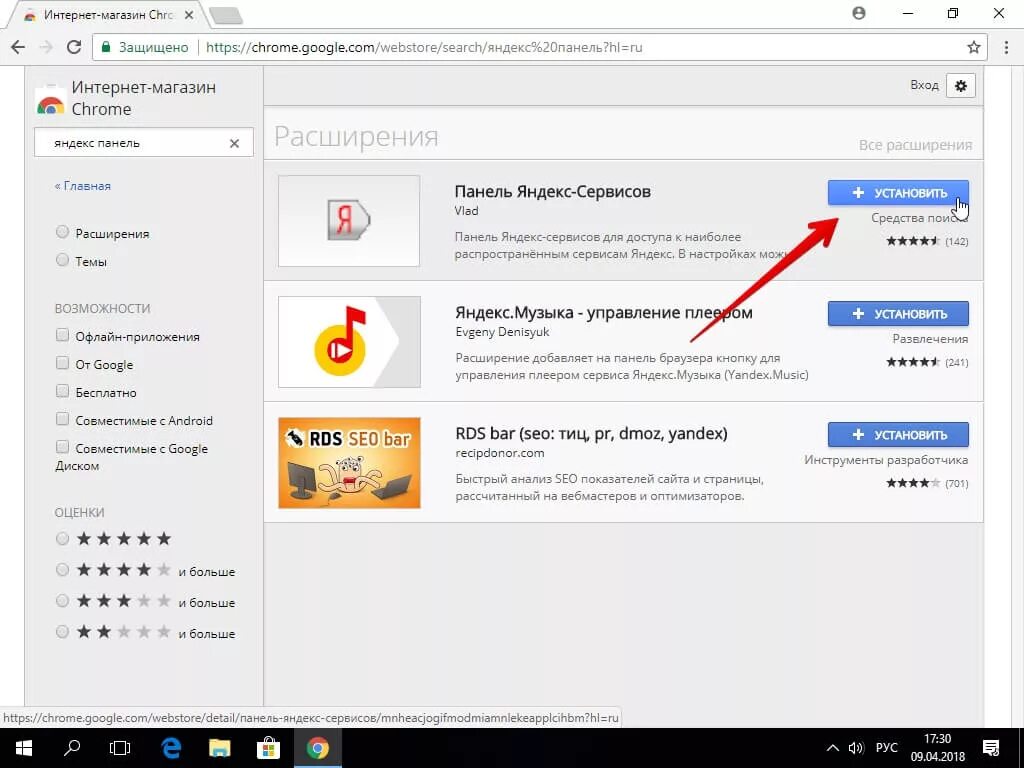Close the Интернет-магазин Chrome tab

coord(189,14)
